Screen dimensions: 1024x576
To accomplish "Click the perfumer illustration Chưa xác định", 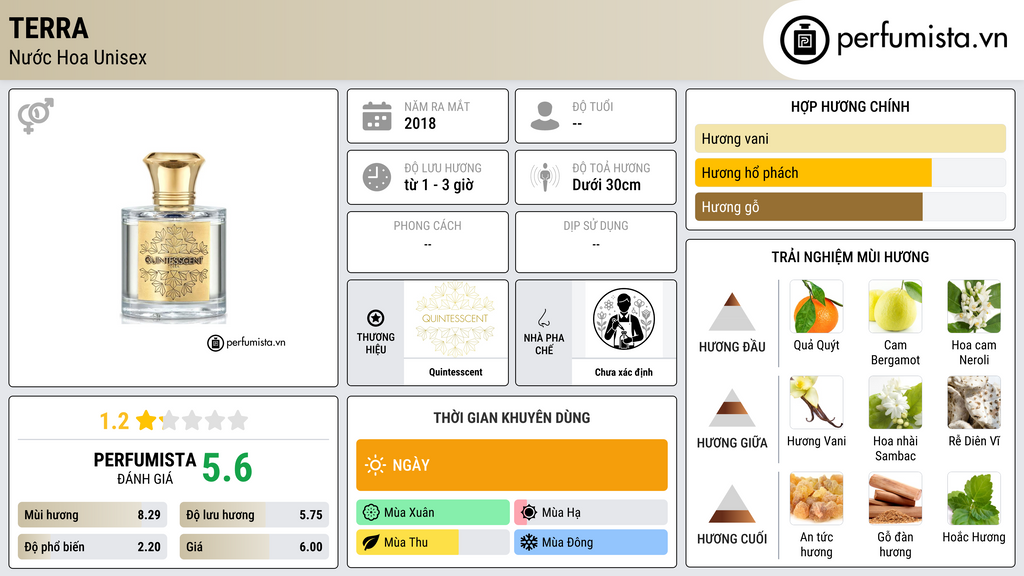I will (624, 319).
